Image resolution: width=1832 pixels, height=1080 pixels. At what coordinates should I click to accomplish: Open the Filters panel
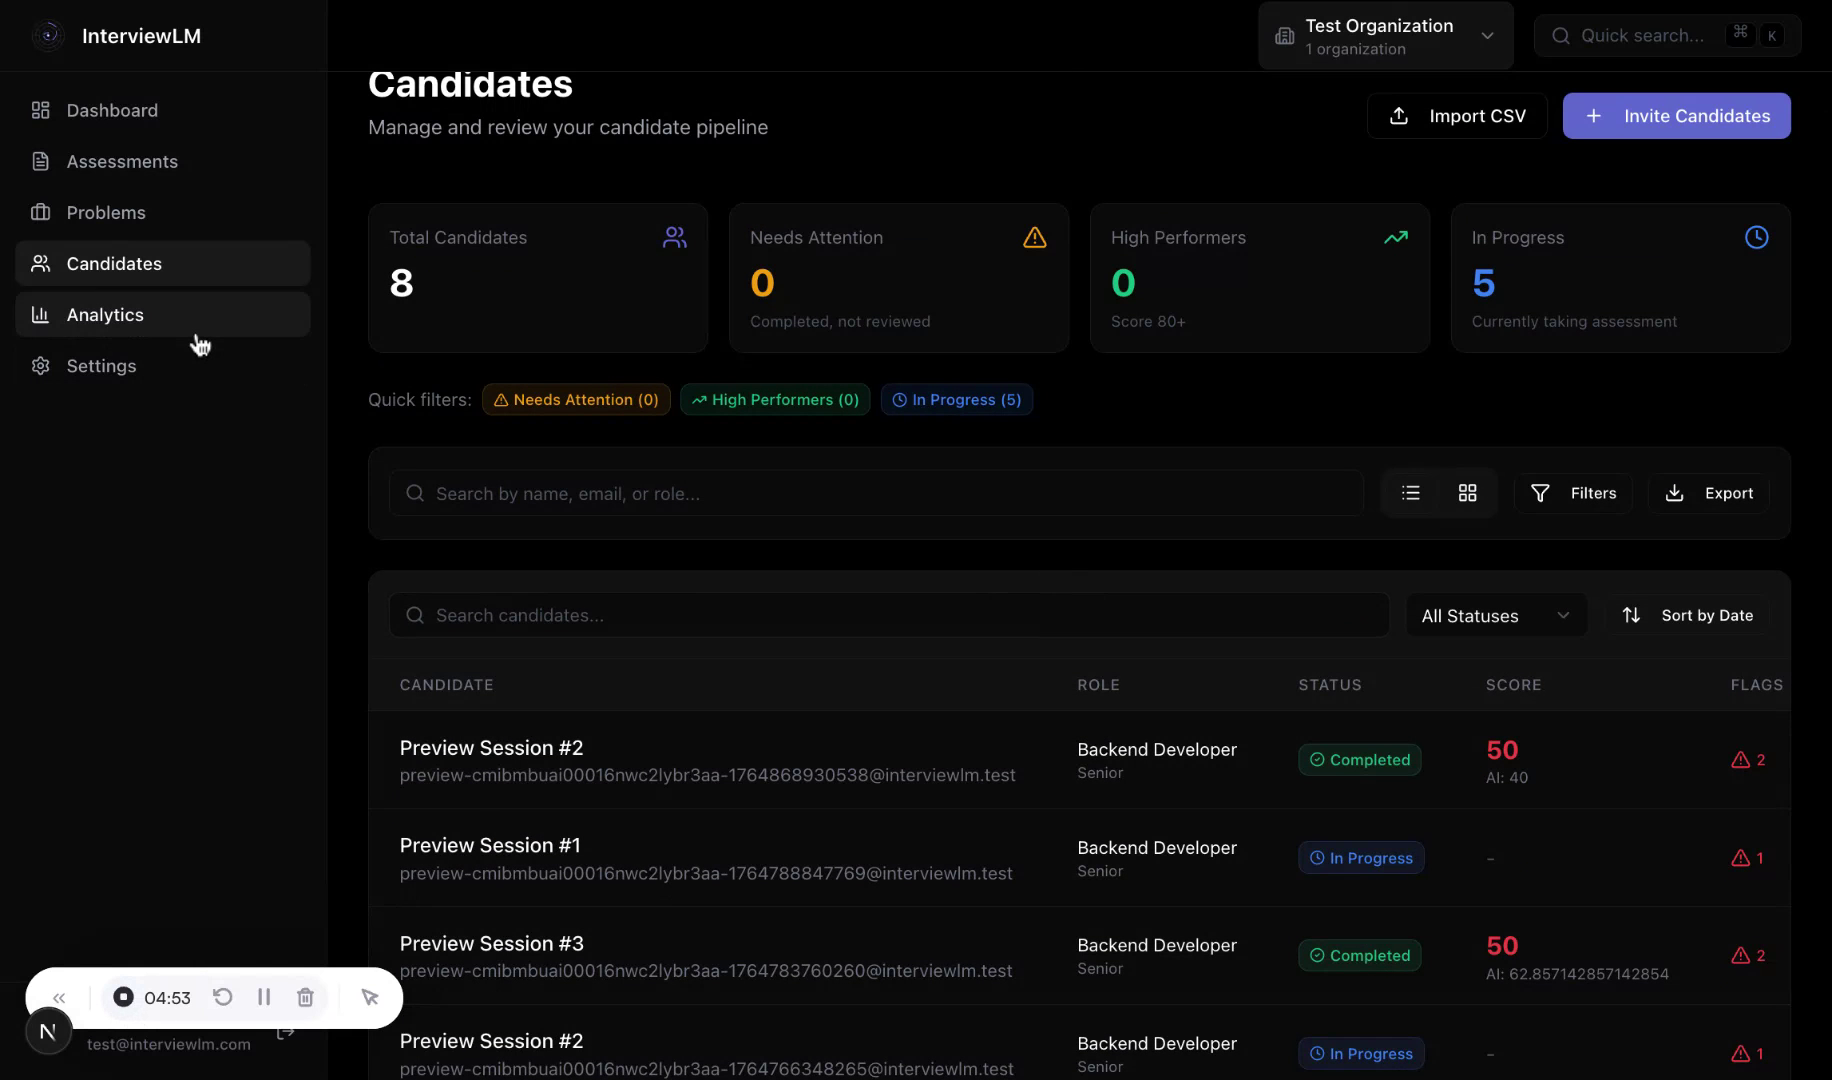[x=1573, y=492]
